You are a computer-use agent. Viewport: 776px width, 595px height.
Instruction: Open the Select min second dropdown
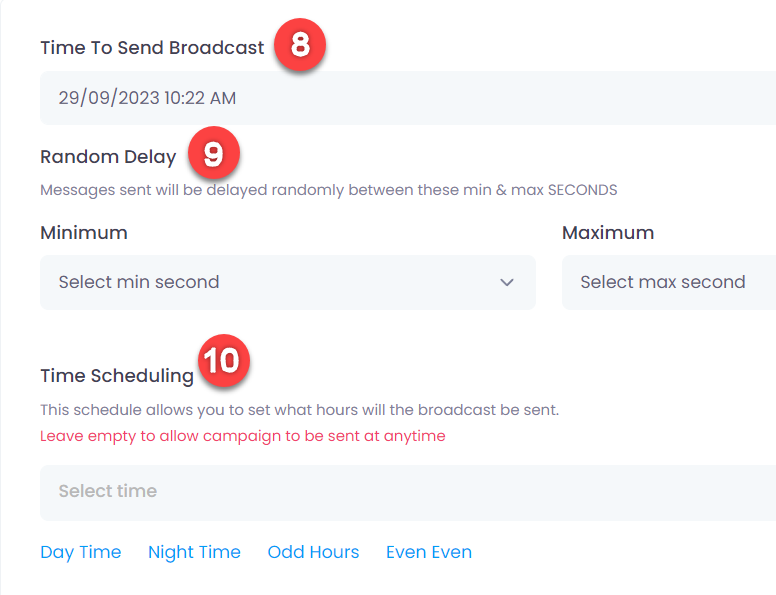click(288, 283)
